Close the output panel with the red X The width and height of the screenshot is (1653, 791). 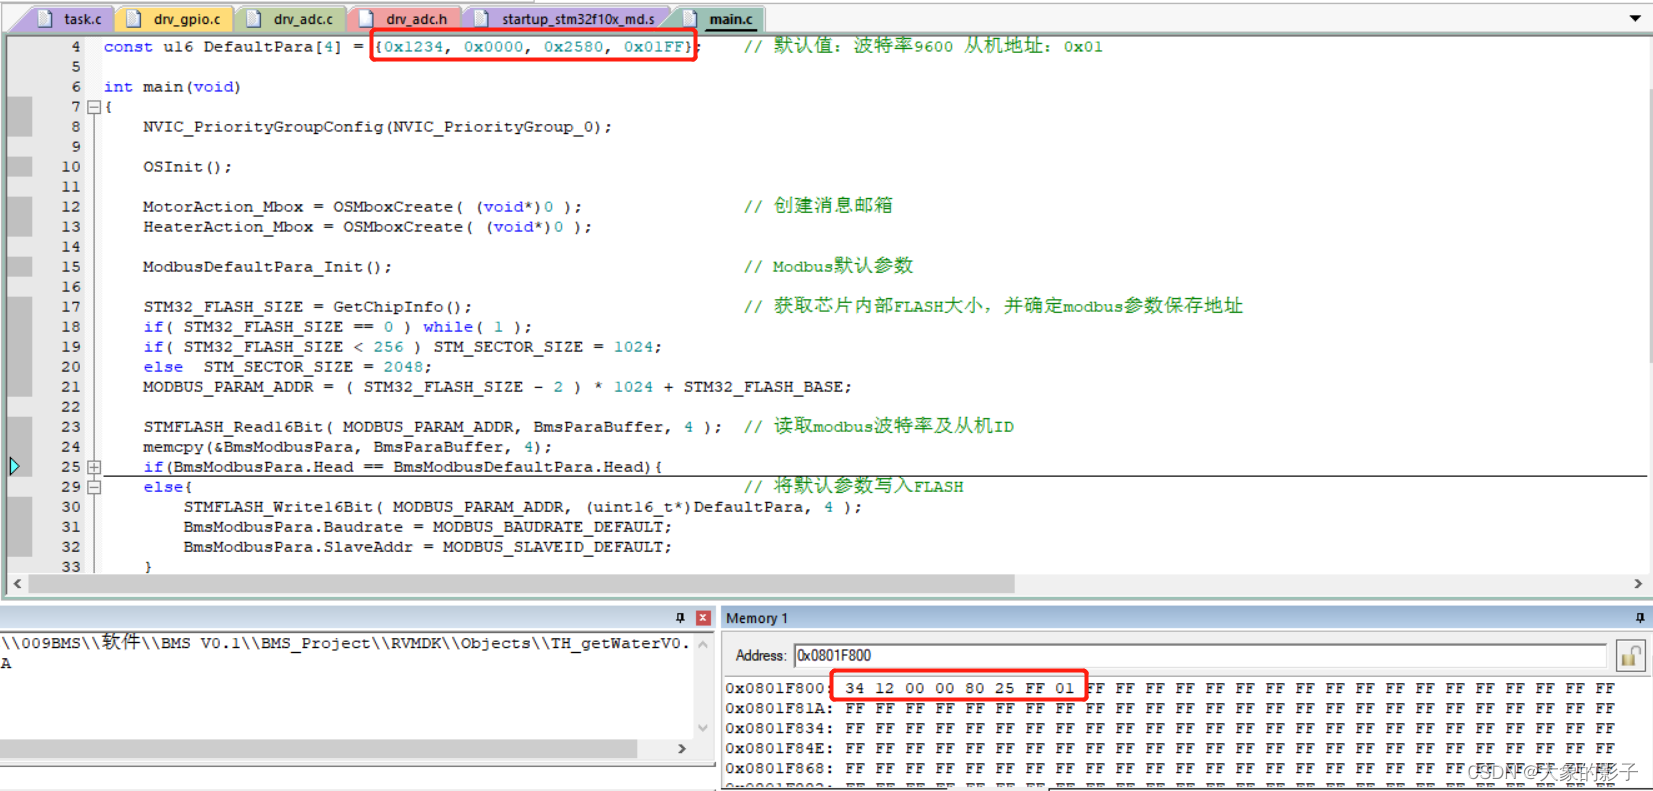(x=703, y=618)
